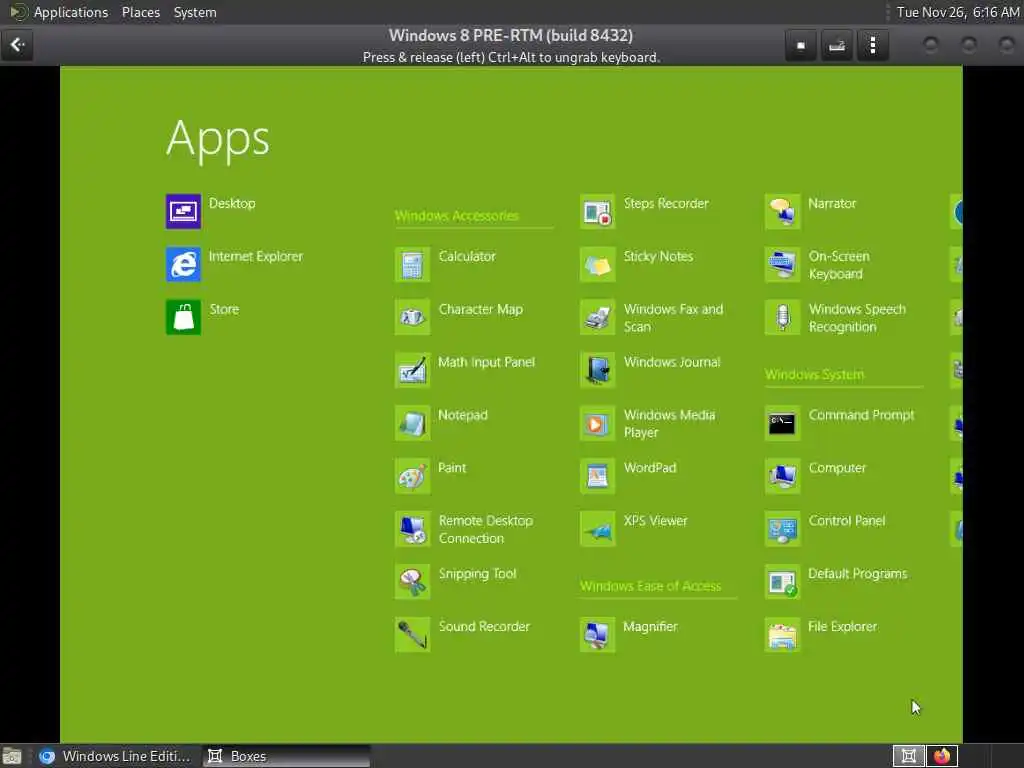Open the Windows Media Player icon
The width and height of the screenshot is (1024, 768).
[597, 423]
